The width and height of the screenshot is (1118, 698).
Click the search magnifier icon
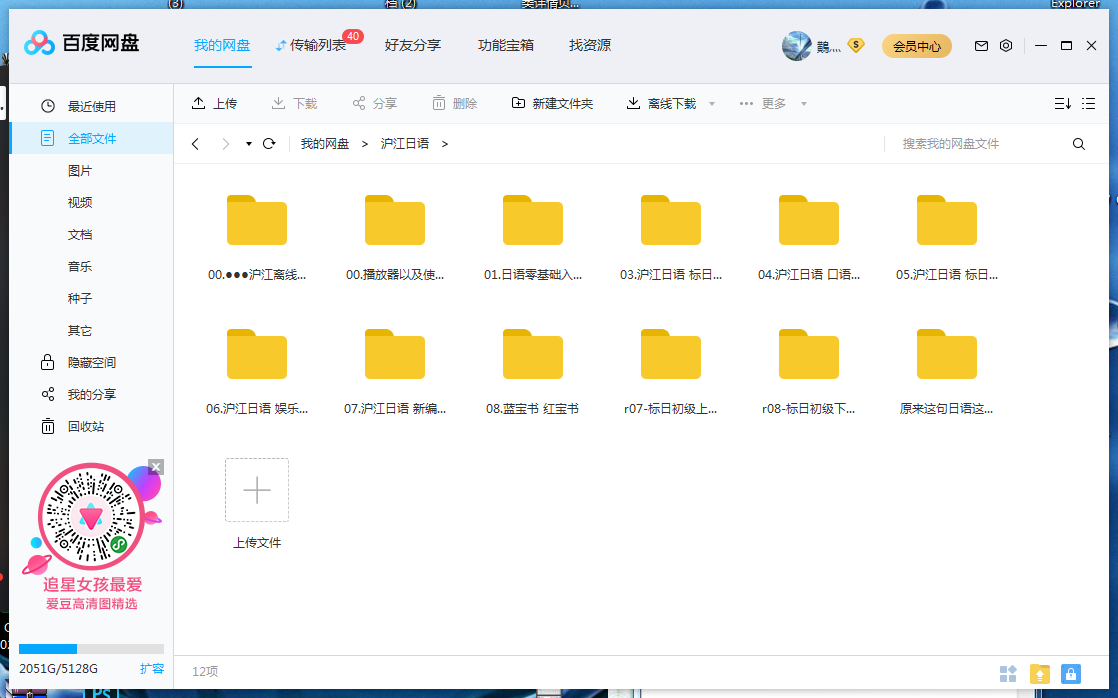click(x=1079, y=144)
